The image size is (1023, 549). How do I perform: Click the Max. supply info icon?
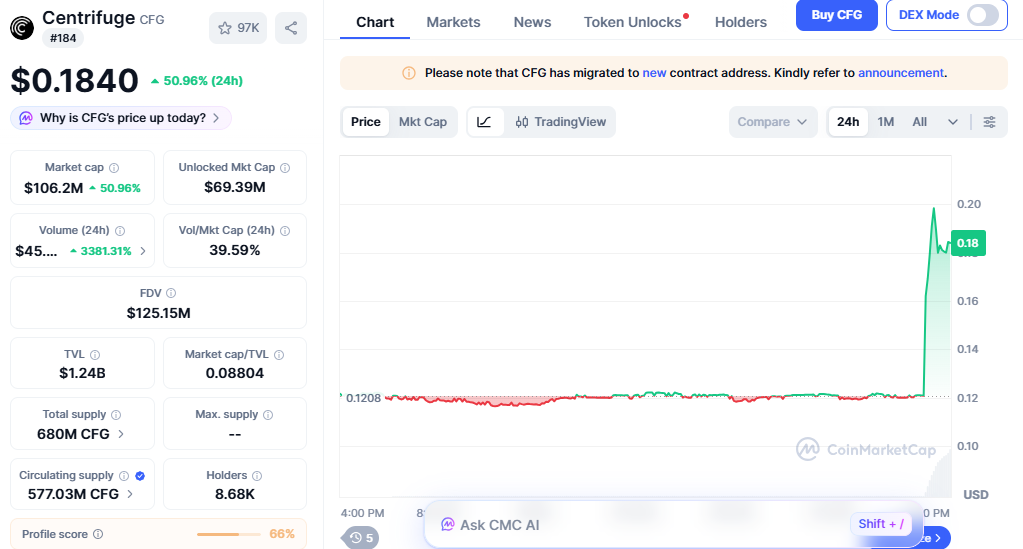268,415
